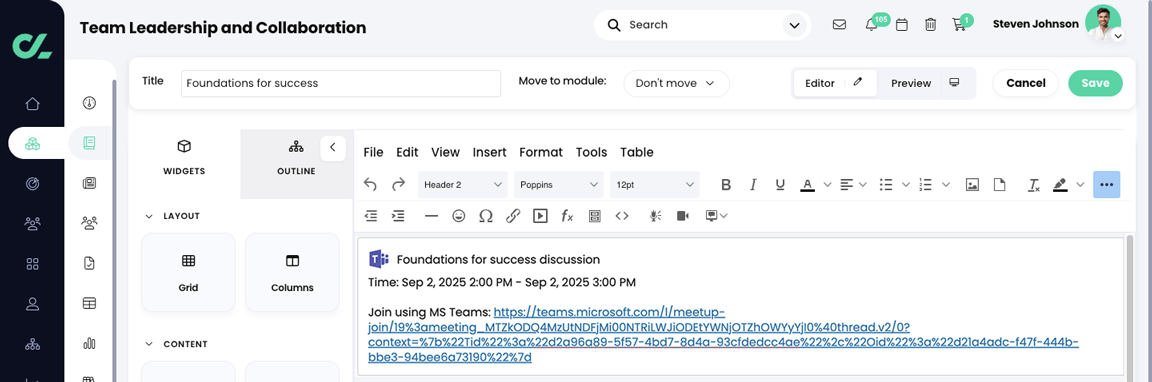Toggle underline formatting
The width and height of the screenshot is (1152, 382).
[x=780, y=184]
